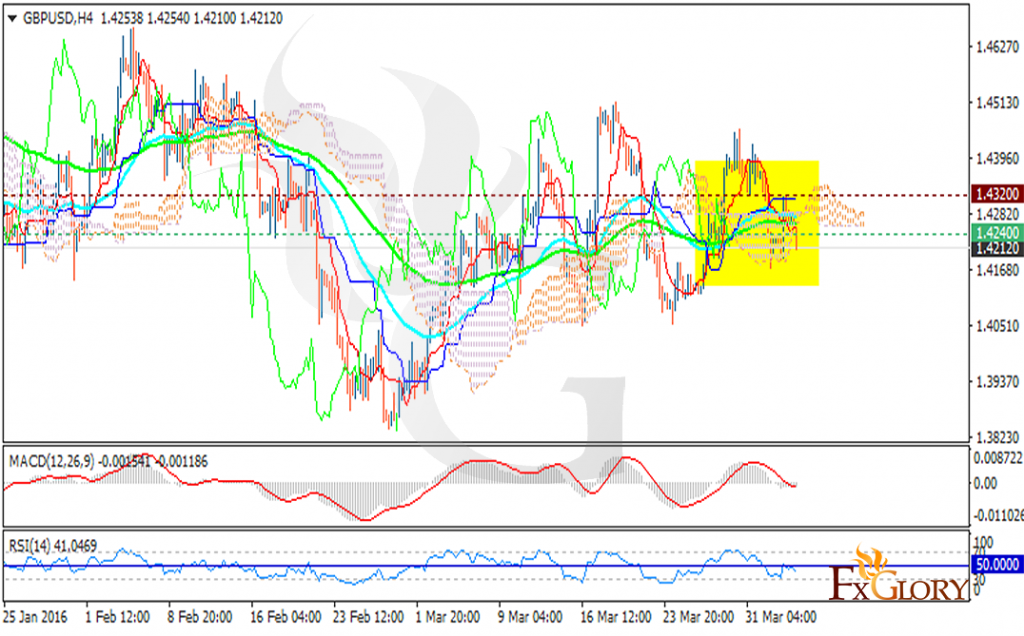Click the 16 Mar 12:00 date label

(616, 617)
